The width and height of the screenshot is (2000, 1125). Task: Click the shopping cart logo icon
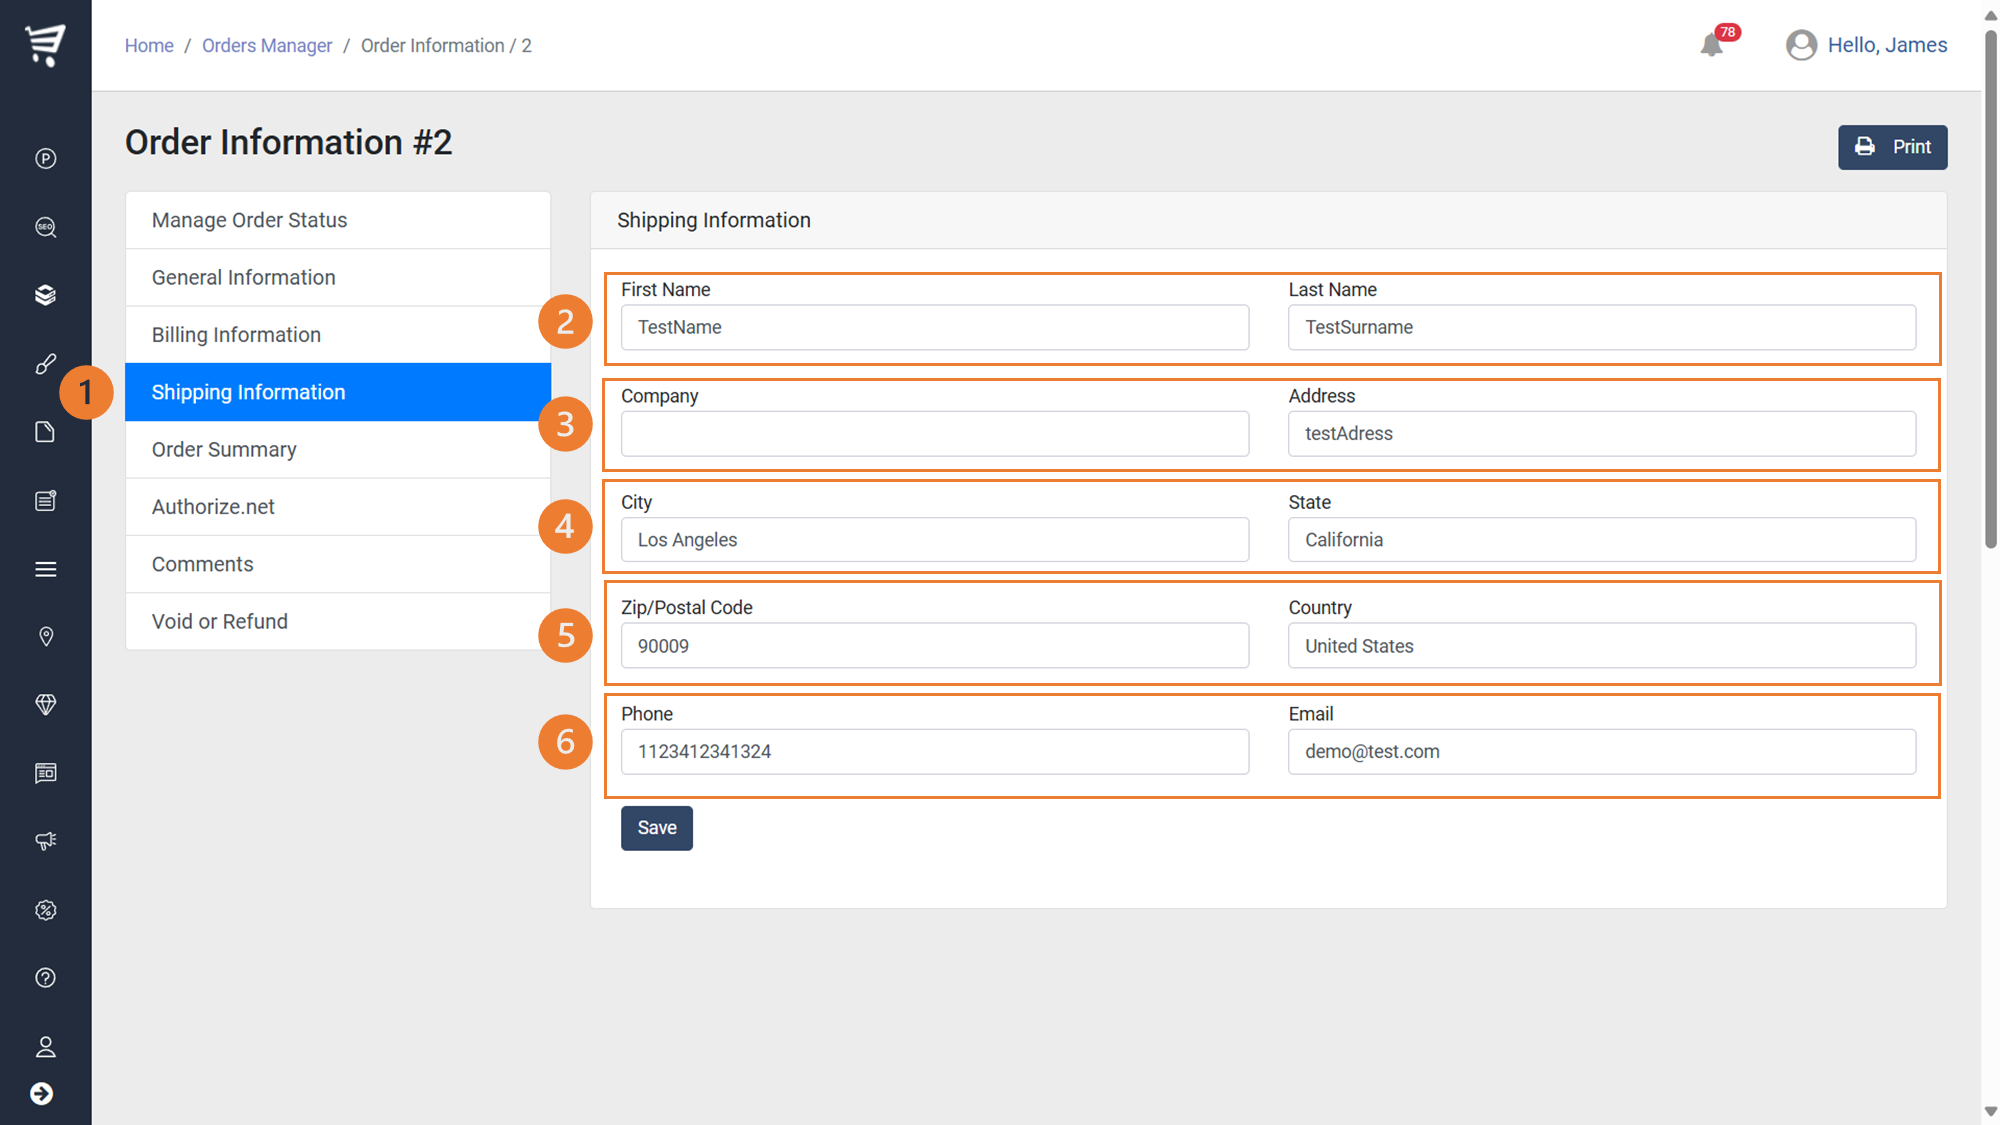(x=45, y=45)
